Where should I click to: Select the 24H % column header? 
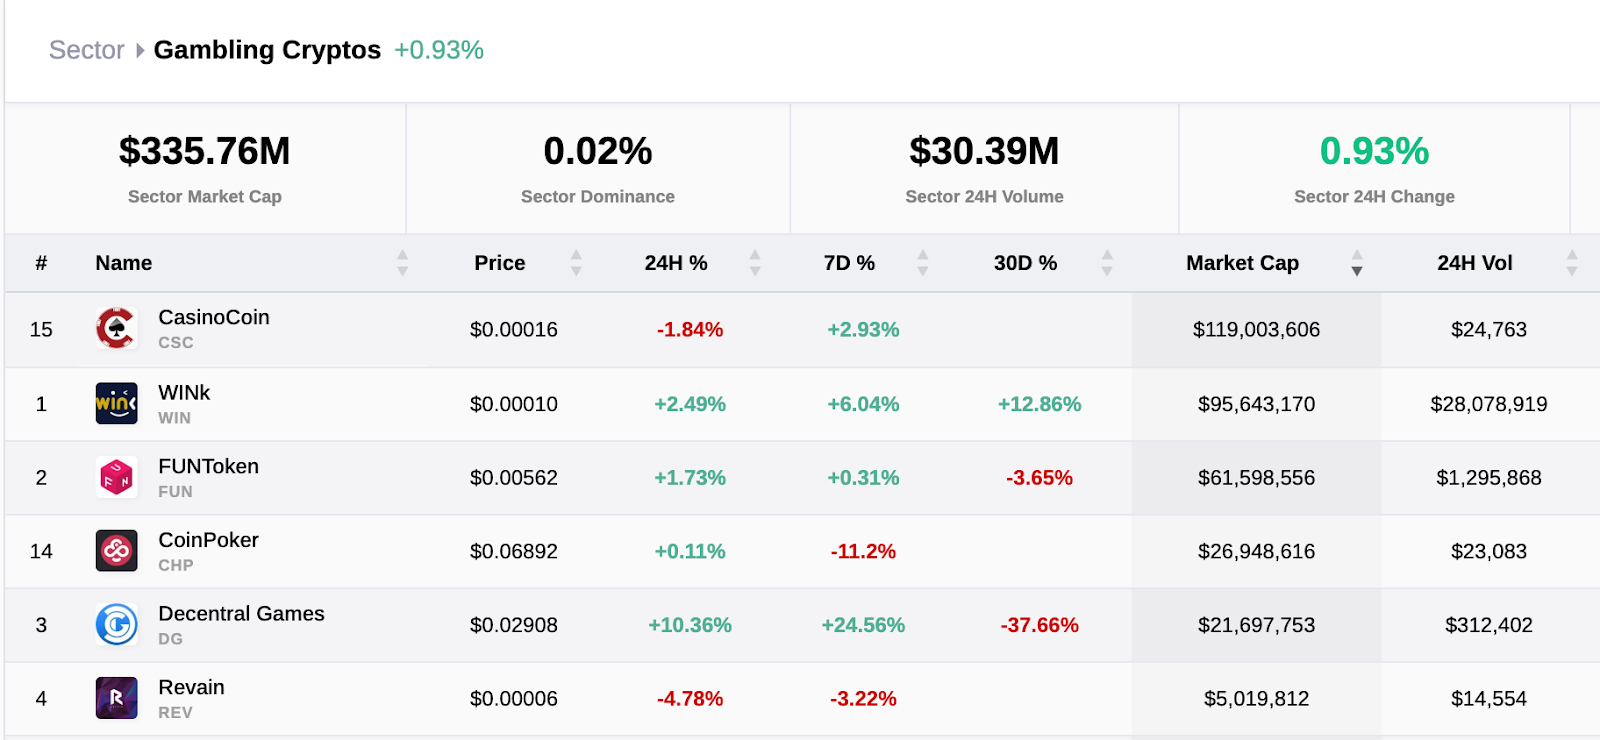coord(676,263)
